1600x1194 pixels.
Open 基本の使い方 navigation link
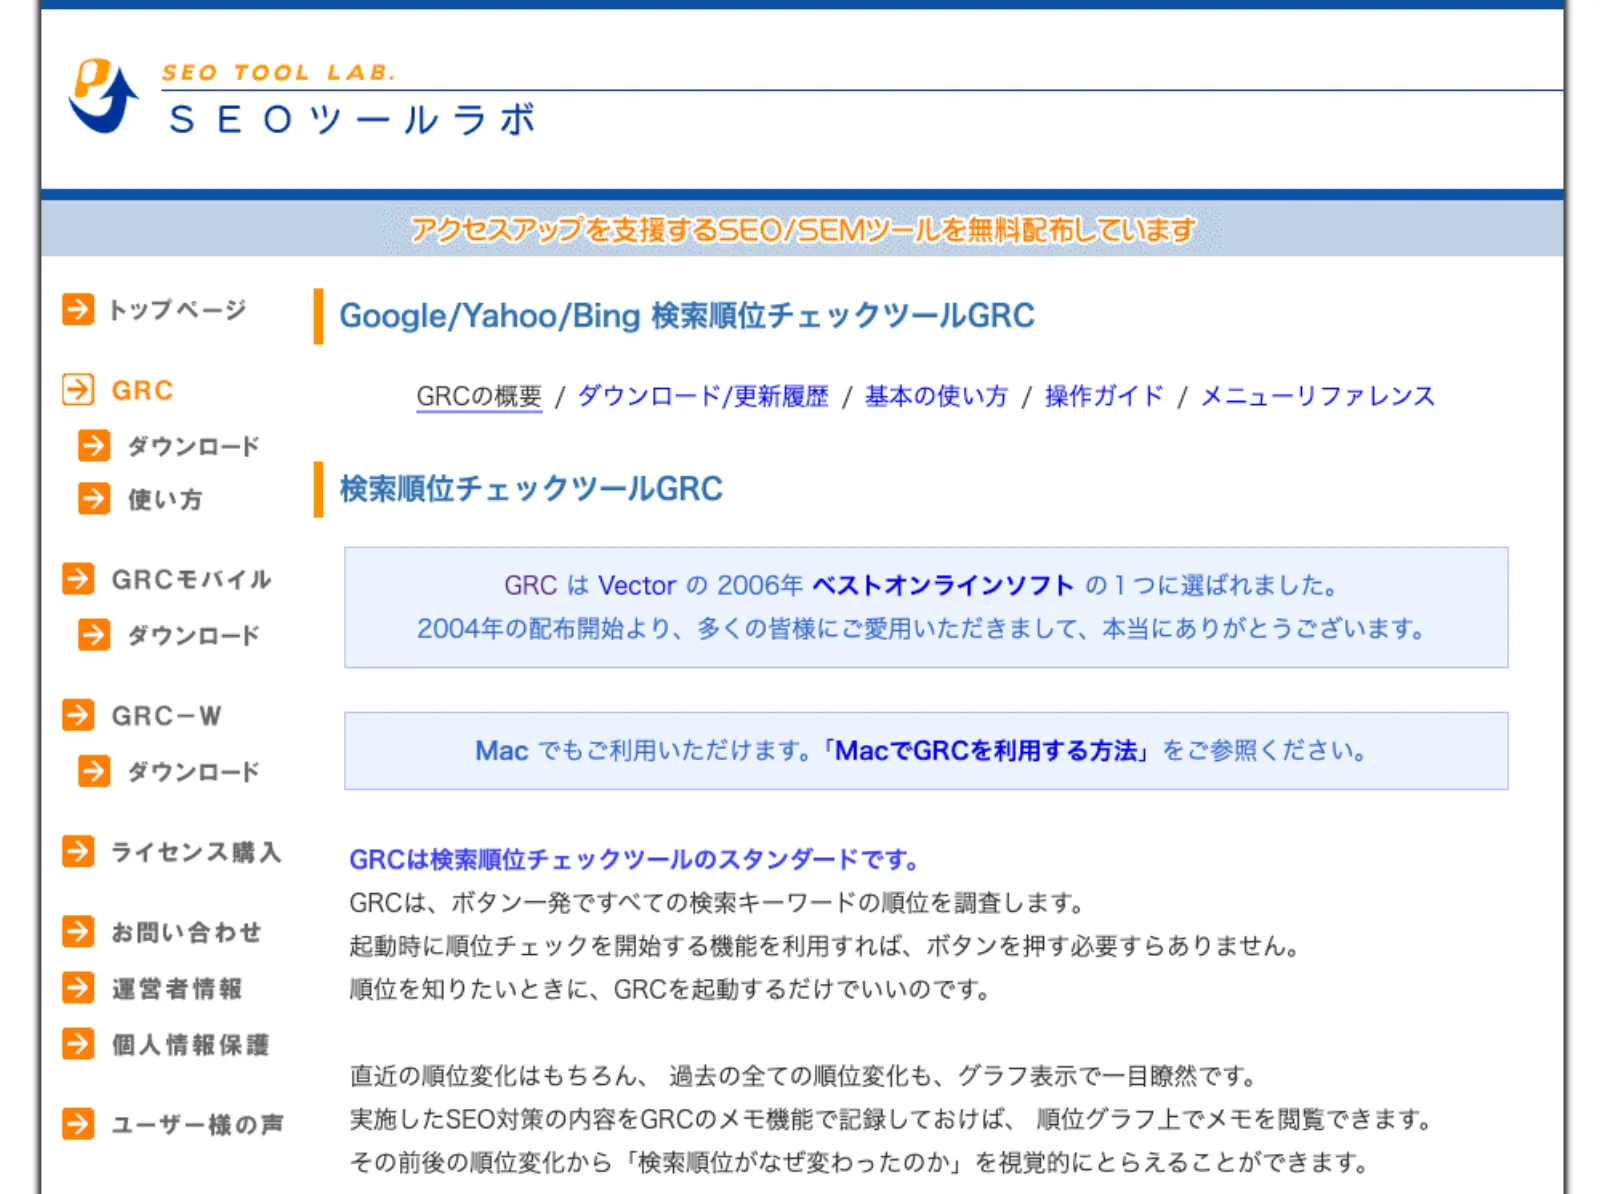(x=936, y=396)
